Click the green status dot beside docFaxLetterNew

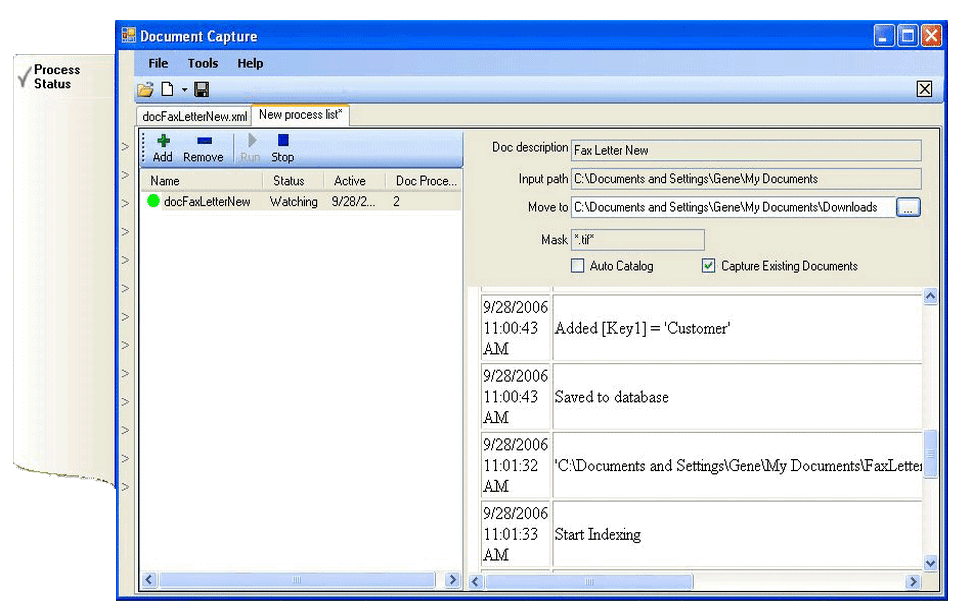click(152, 201)
